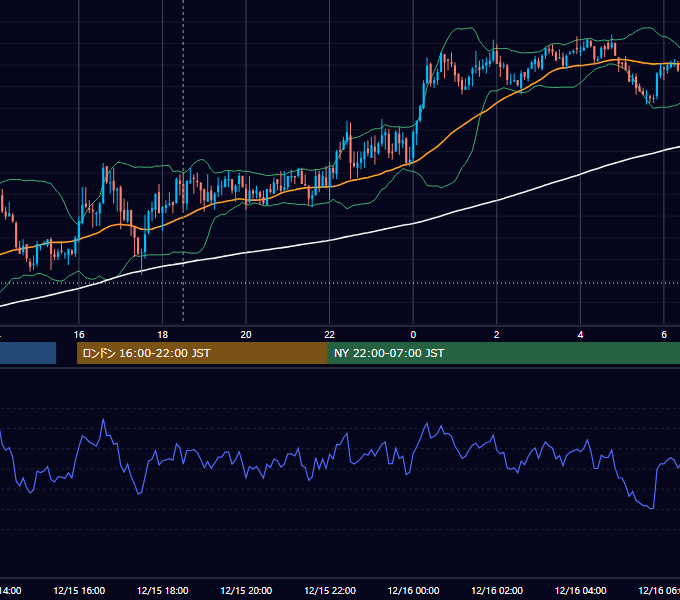Viewport: 680px width, 600px height.
Task: Click the horizontal dotted price level line
Action: click(x=340, y=283)
